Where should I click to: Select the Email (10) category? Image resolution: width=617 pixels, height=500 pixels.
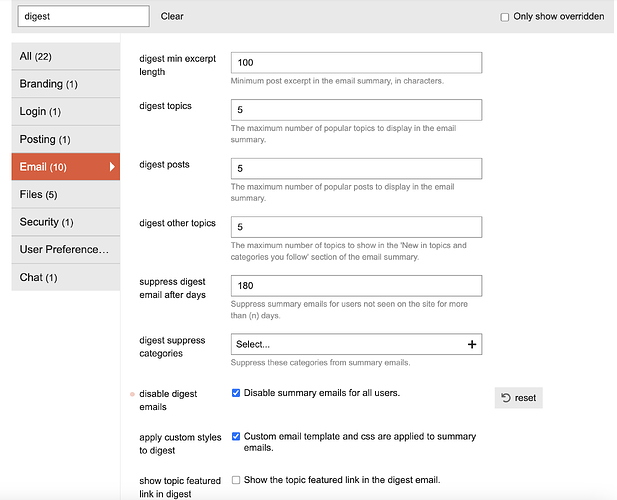tap(66, 167)
